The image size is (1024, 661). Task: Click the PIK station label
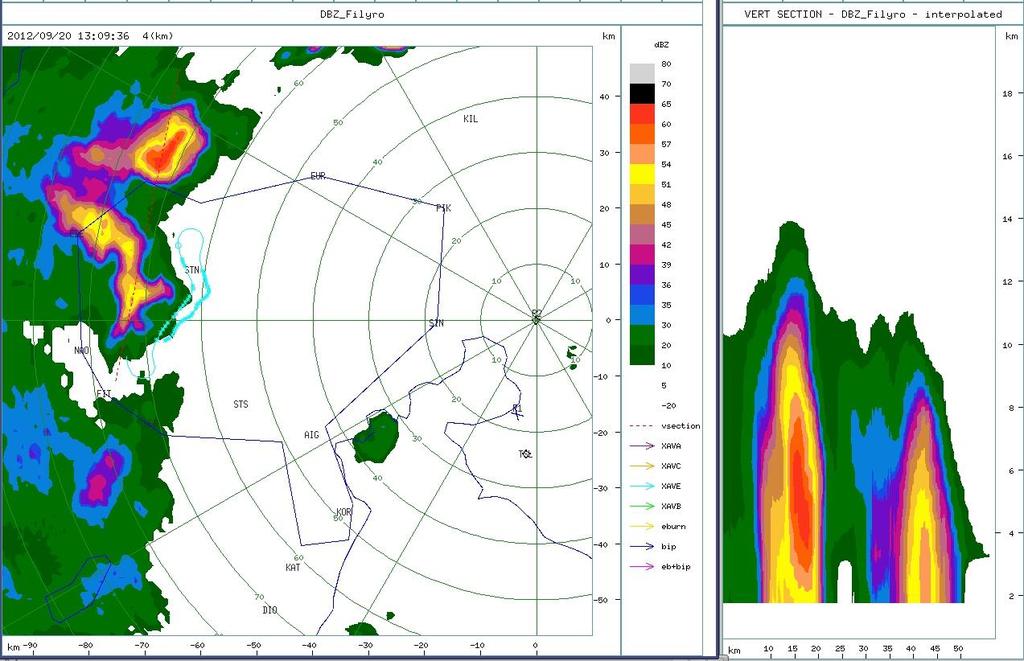[443, 208]
